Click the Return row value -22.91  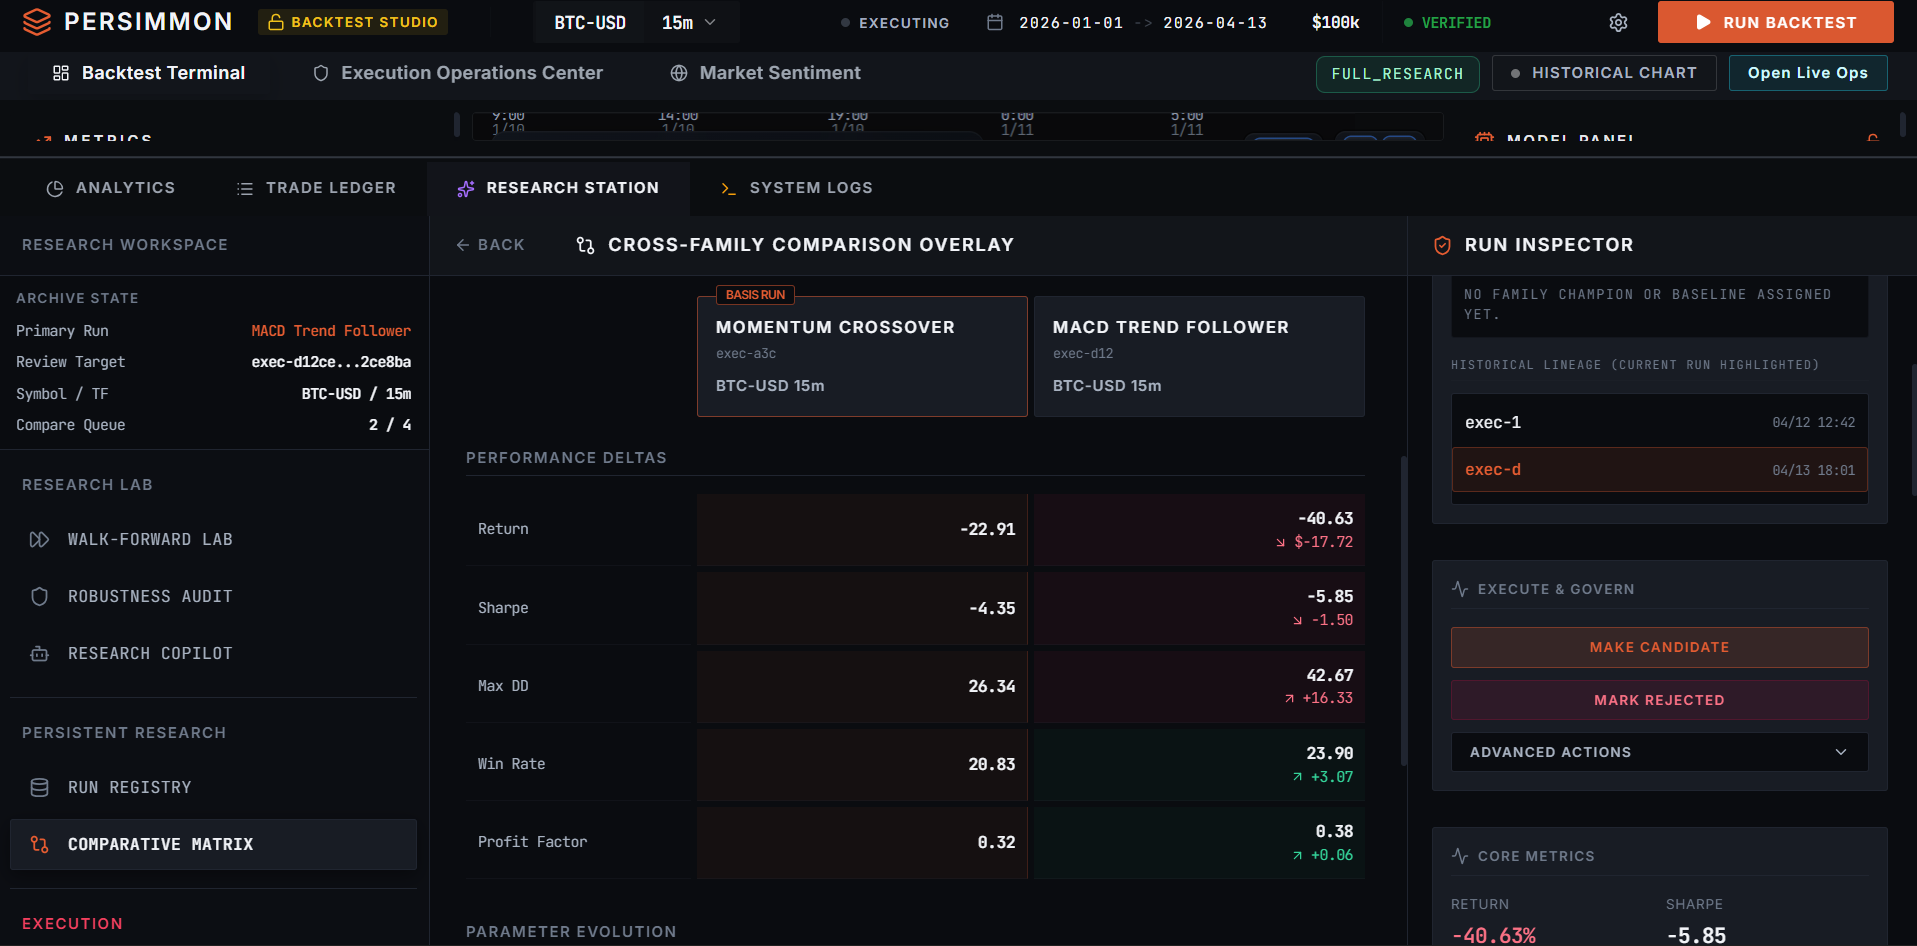tap(987, 529)
